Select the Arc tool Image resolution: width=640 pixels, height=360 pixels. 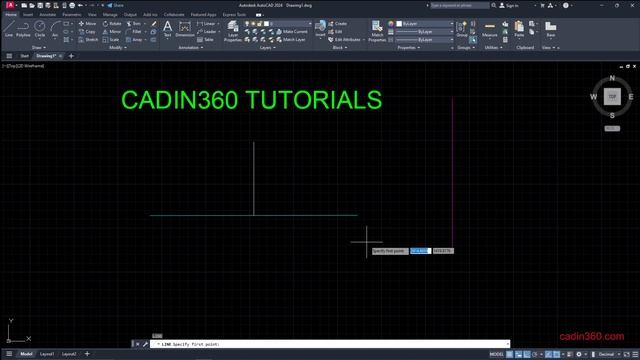point(55,29)
